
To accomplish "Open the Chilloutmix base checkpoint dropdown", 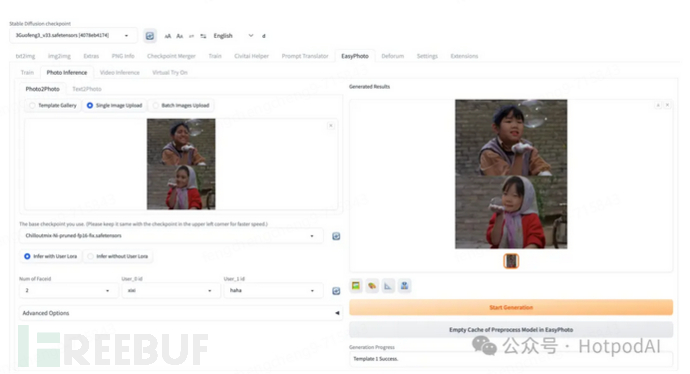I will [x=171, y=236].
